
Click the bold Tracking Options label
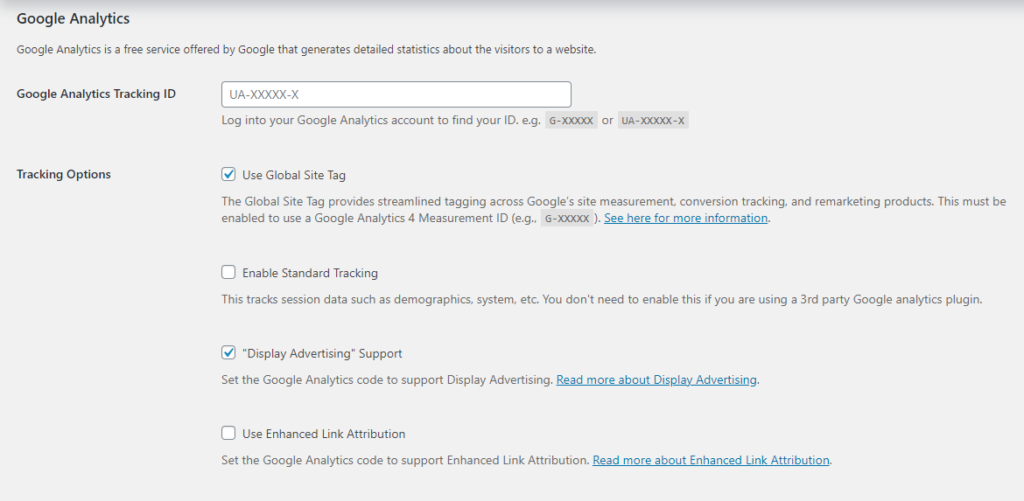pos(63,174)
